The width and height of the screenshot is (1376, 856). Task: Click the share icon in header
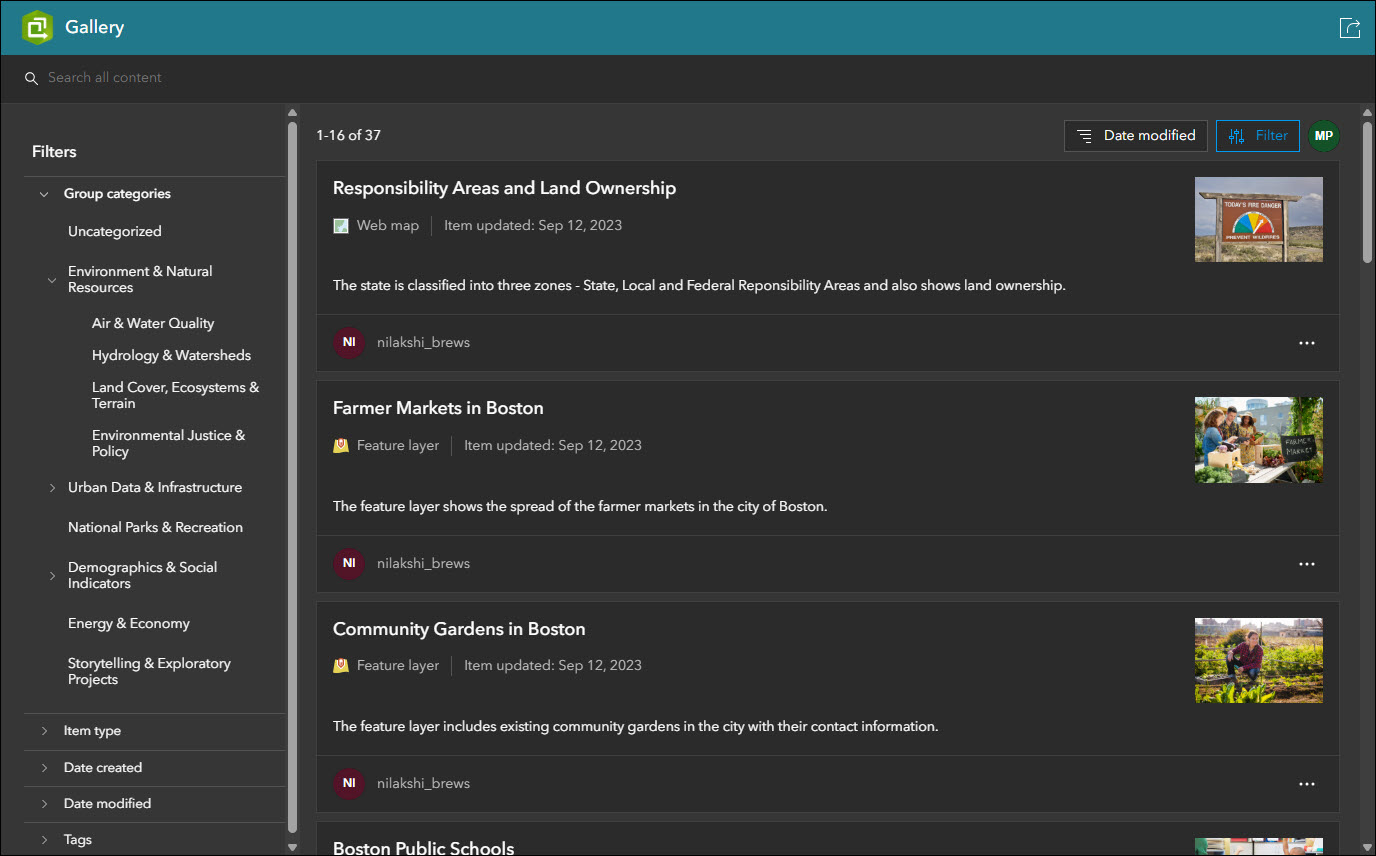[x=1349, y=28]
